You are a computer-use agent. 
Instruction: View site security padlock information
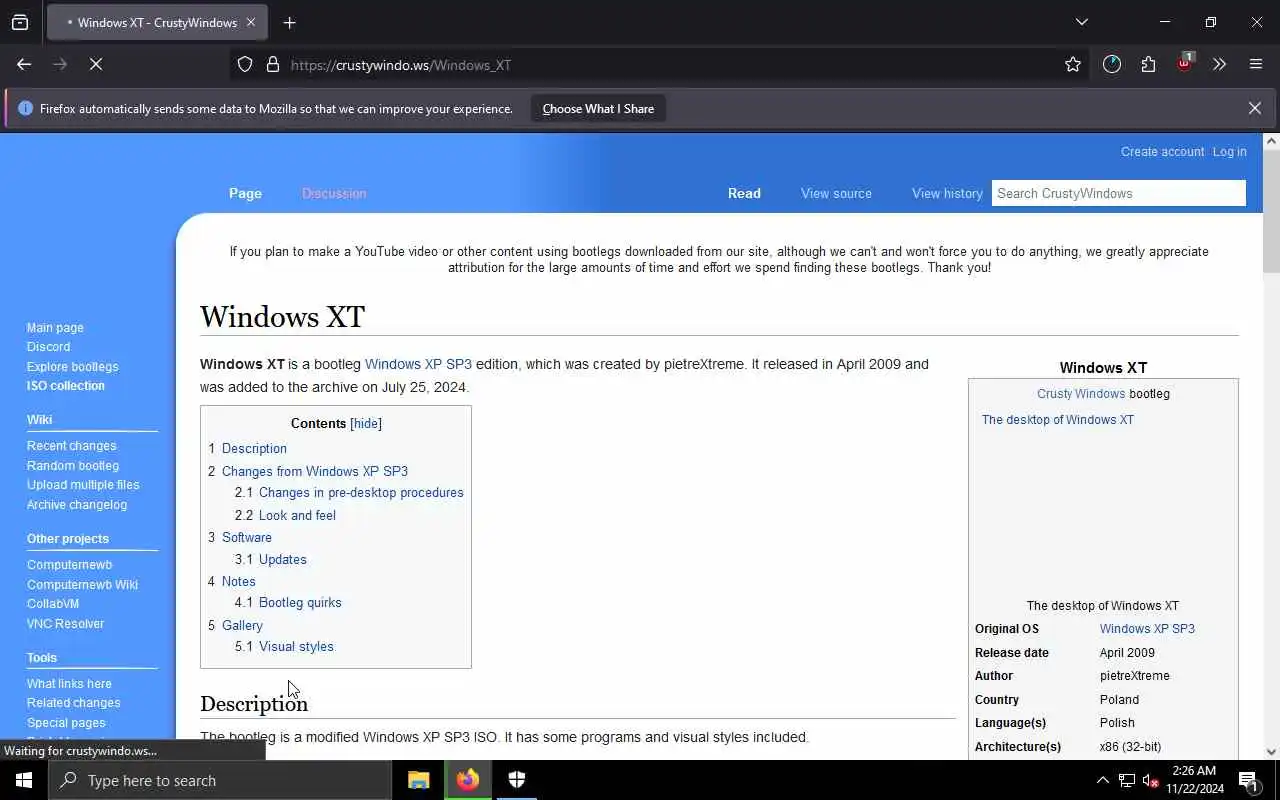coord(272,64)
